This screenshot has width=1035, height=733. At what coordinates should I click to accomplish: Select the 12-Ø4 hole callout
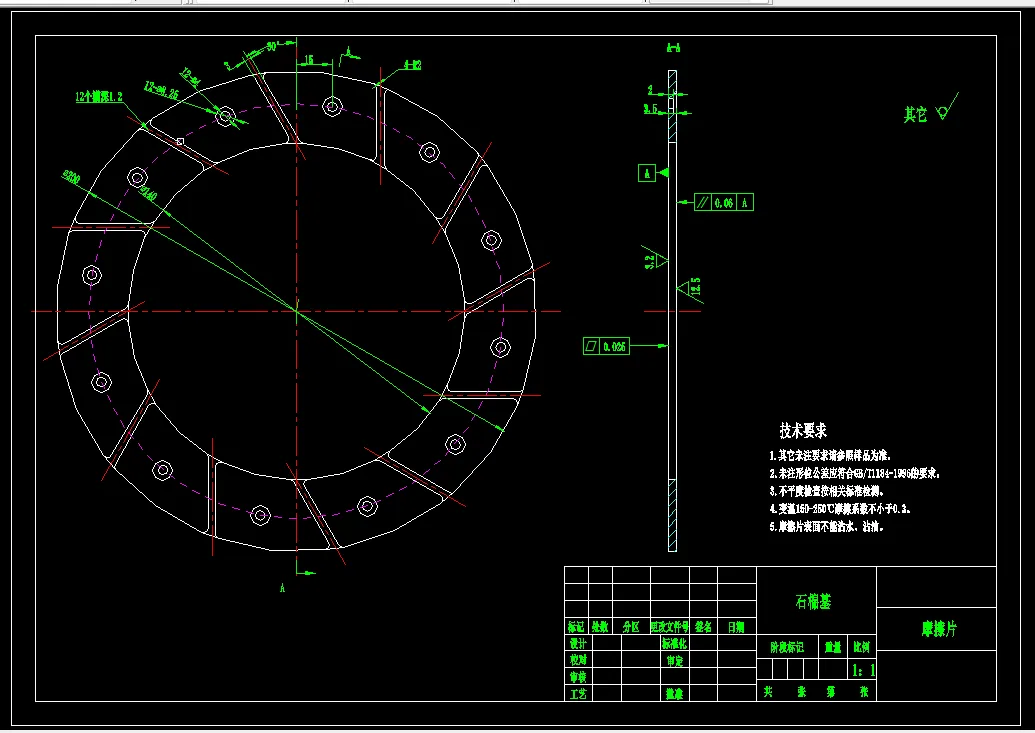[191, 77]
